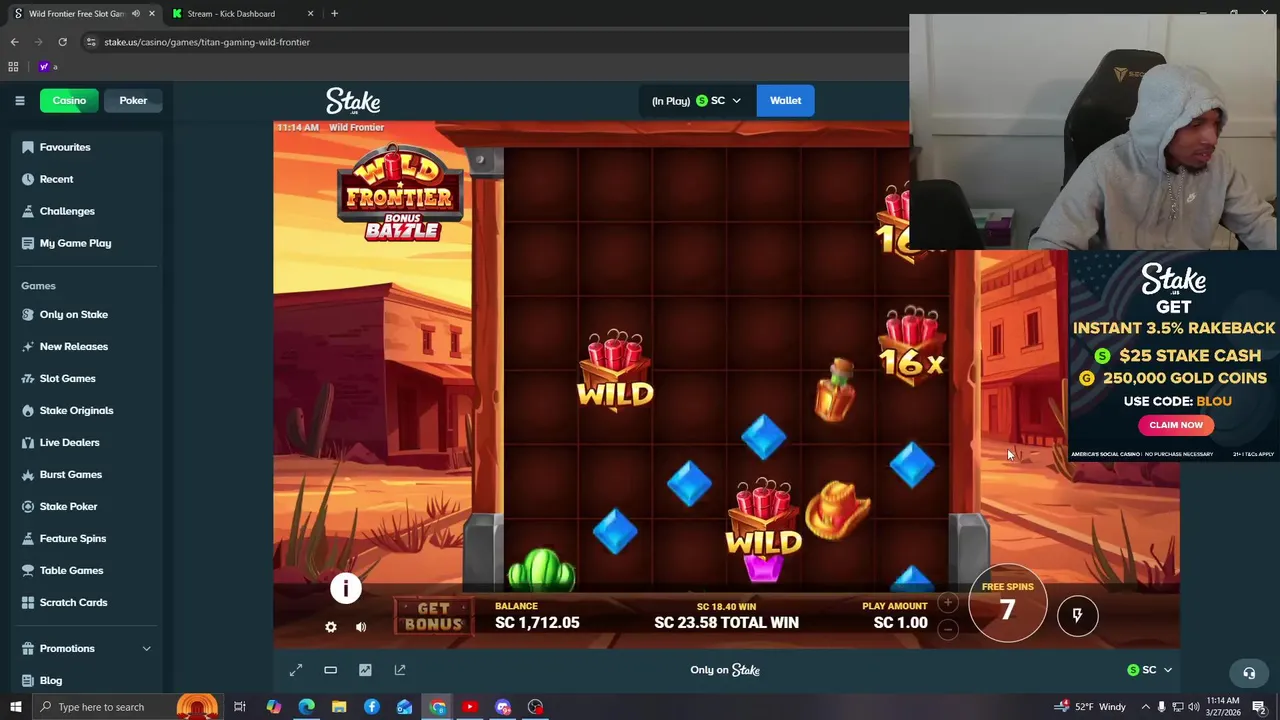Pop out the game window
This screenshot has height=720, width=1280.
[x=400, y=670]
